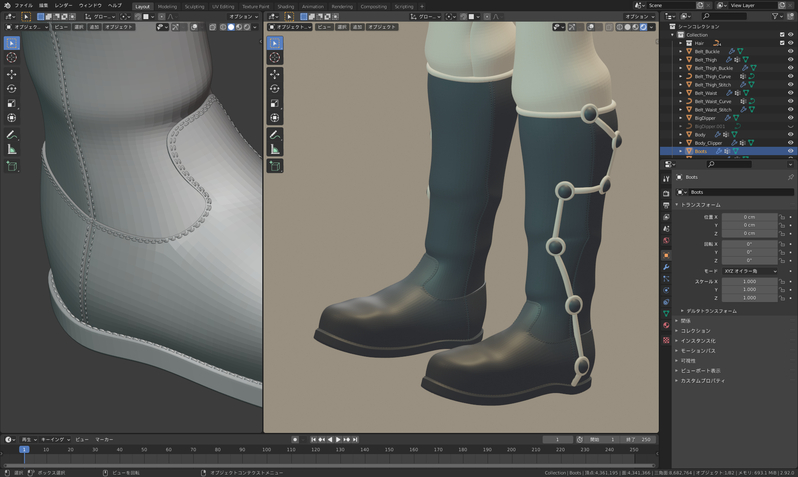
Task: Toggle lock for Location X
Action: pyautogui.click(x=782, y=217)
